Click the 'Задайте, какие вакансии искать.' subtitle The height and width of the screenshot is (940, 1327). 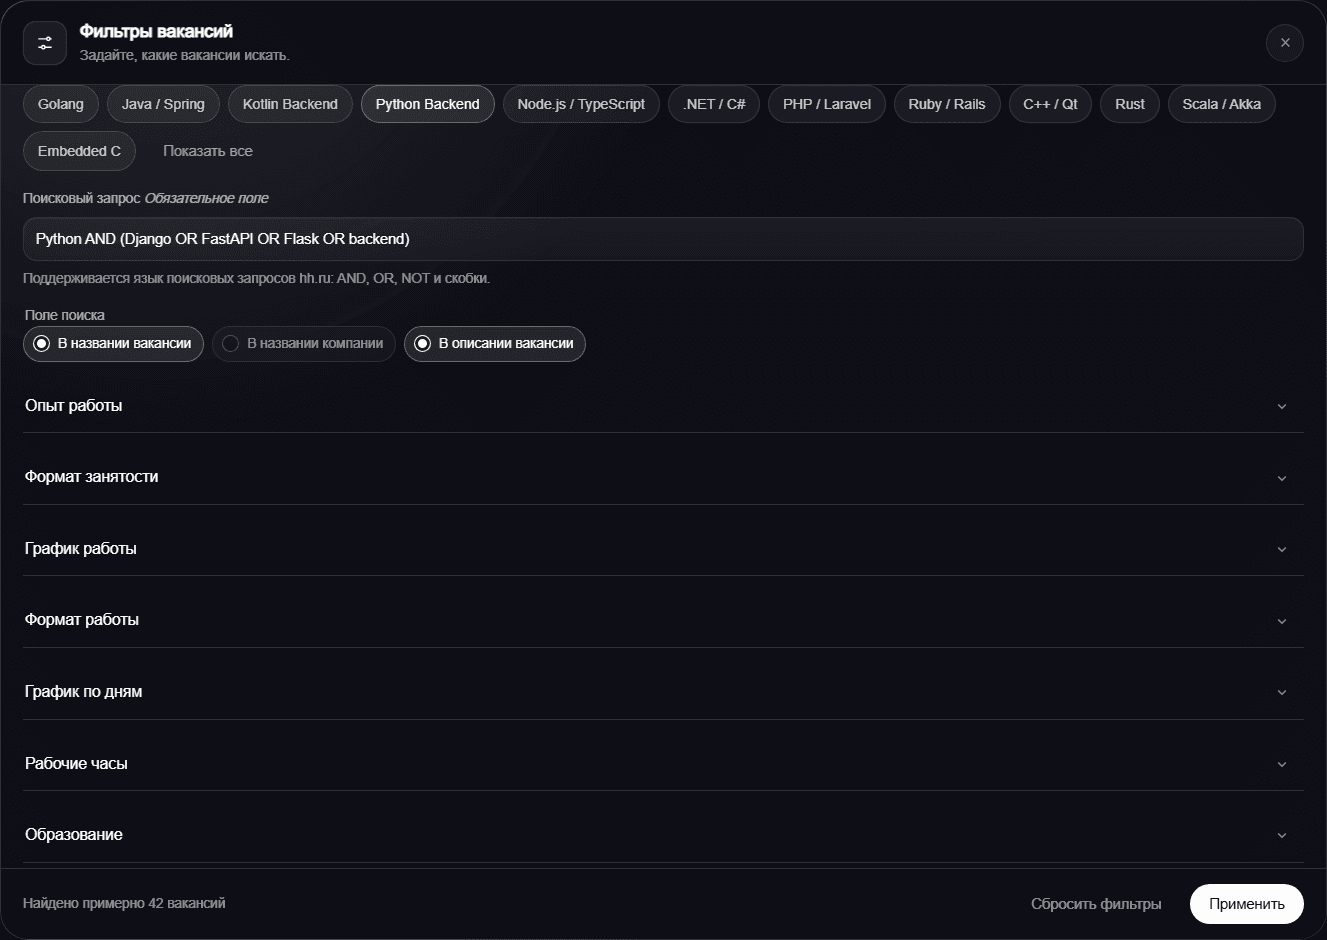pyautogui.click(x=185, y=56)
